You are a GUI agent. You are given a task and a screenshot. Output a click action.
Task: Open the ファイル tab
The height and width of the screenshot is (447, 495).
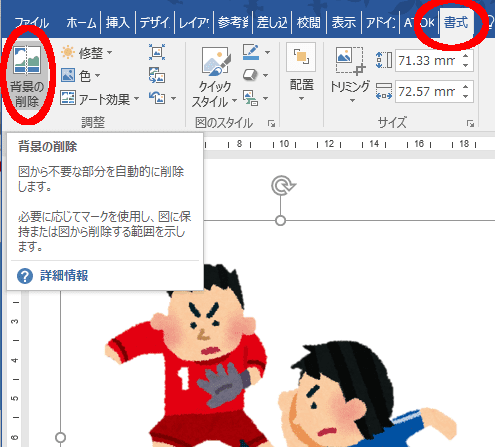click(32, 23)
